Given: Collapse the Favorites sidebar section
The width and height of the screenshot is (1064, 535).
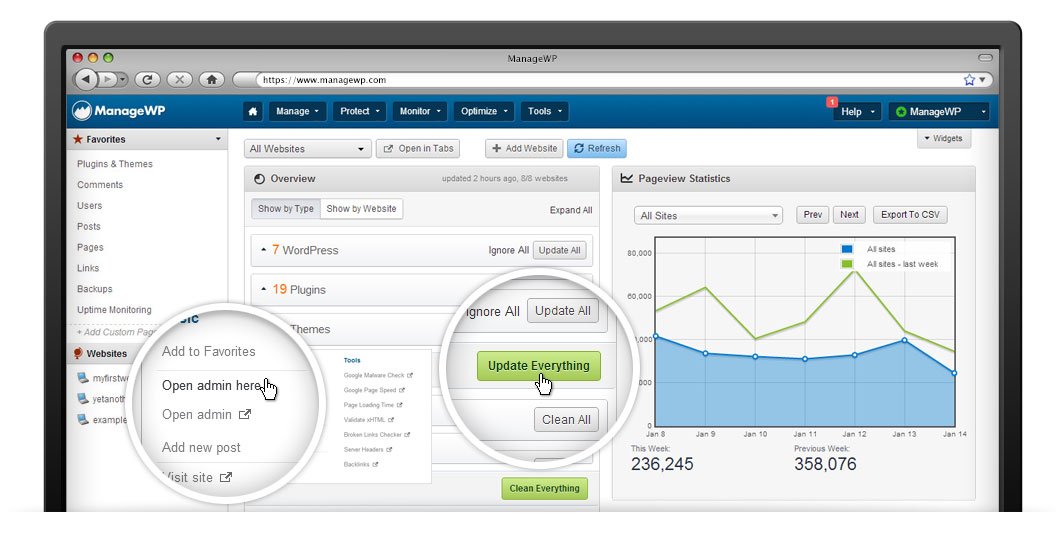Looking at the screenshot, I should click(x=218, y=139).
